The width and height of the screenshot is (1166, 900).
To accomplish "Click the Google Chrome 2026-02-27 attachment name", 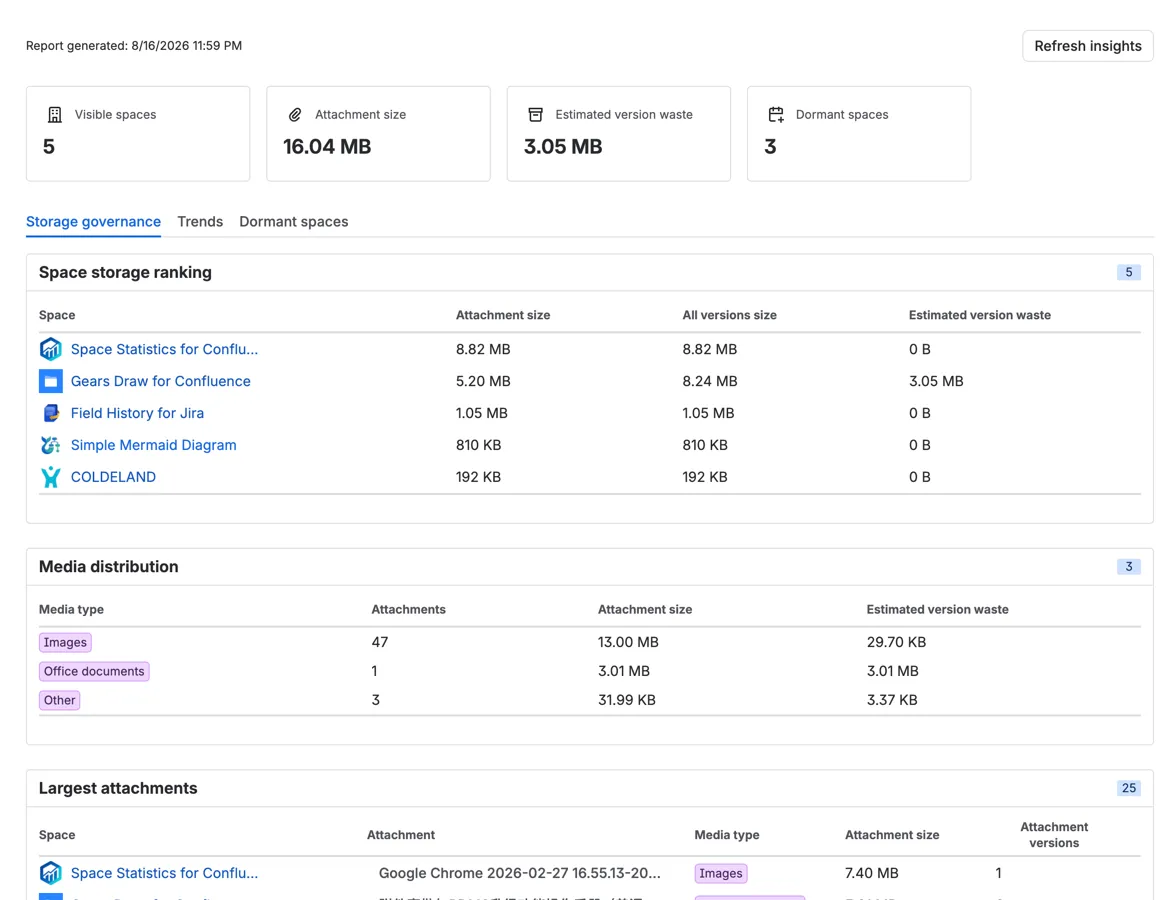I will point(520,873).
